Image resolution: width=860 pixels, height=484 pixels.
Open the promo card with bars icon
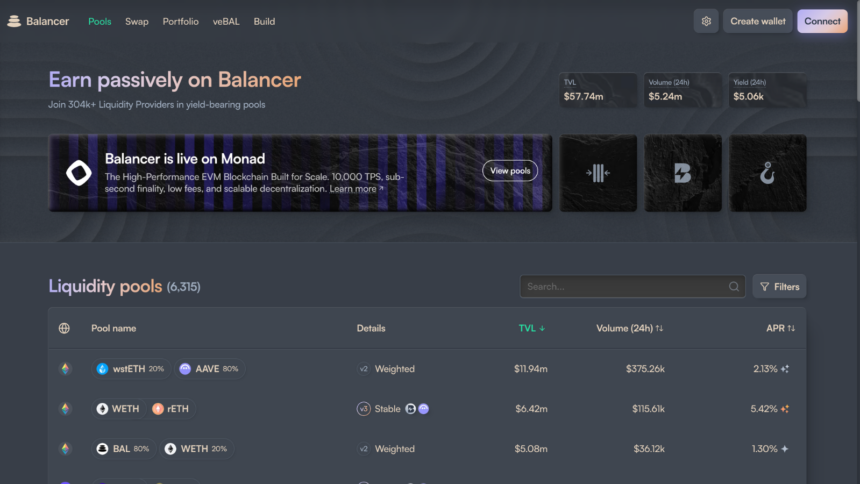tap(598, 173)
